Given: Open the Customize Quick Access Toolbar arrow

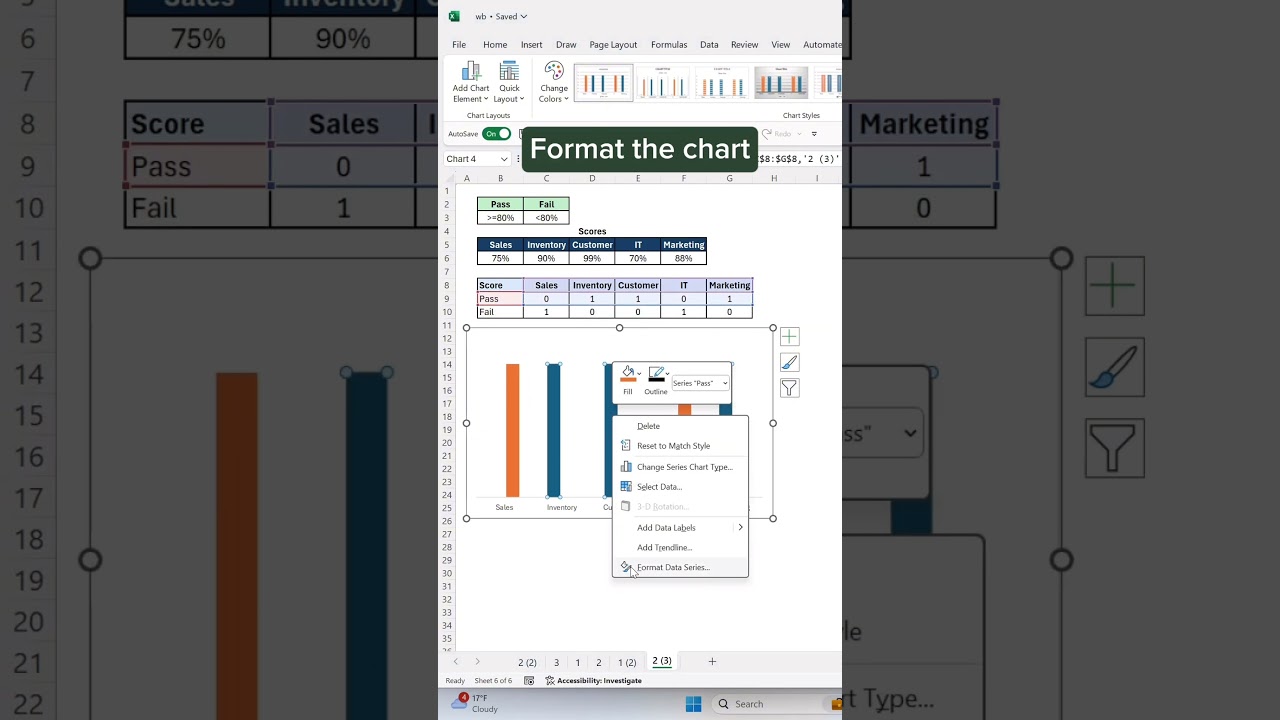Looking at the screenshot, I should click(x=814, y=134).
